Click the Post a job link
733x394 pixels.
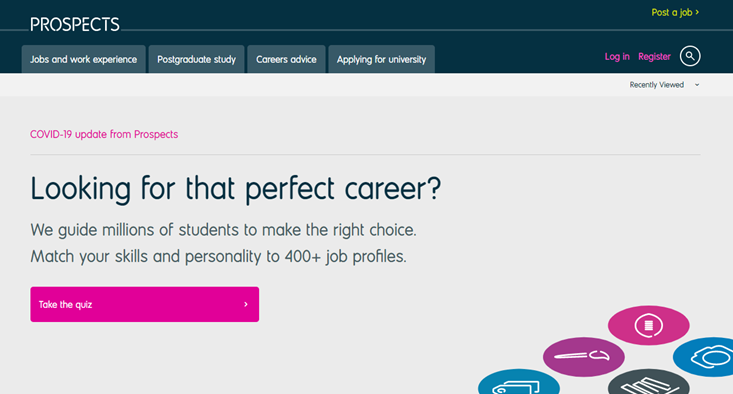675,13
